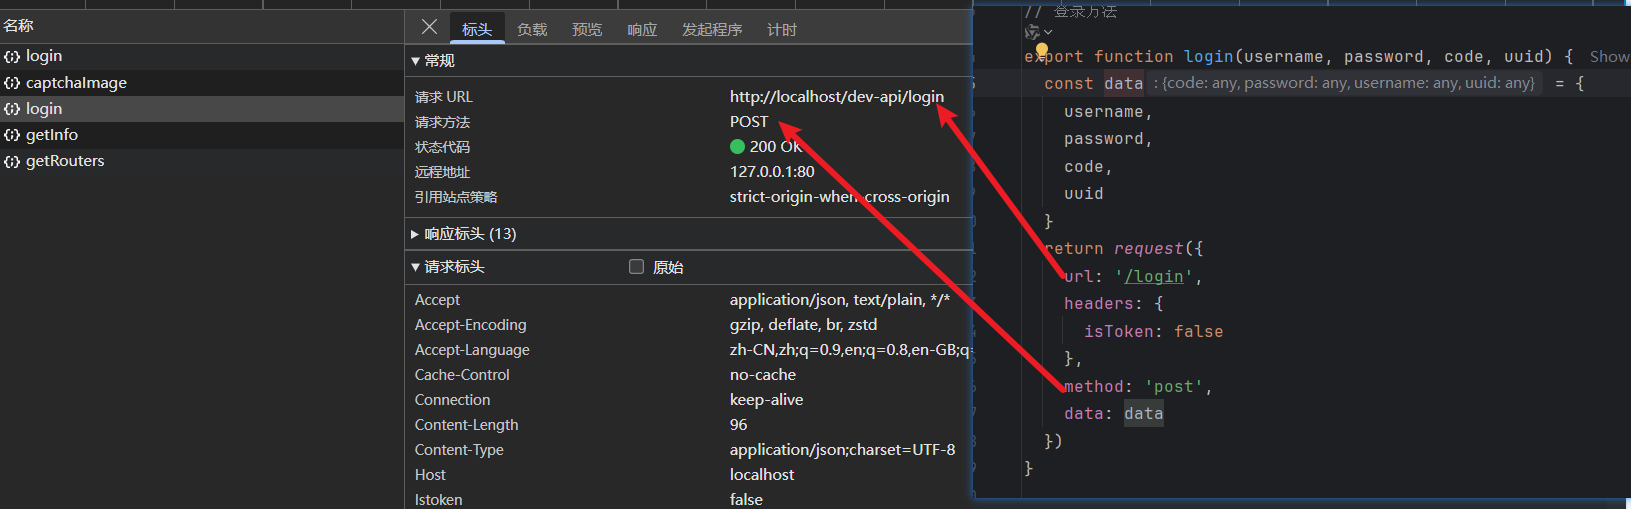1631x509 pixels.
Task: Open the 预览 tab
Action: 587,29
